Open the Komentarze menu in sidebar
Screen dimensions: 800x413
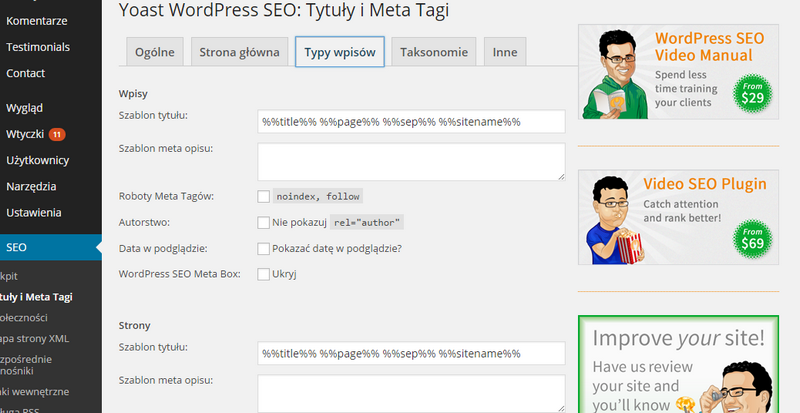coord(37,21)
